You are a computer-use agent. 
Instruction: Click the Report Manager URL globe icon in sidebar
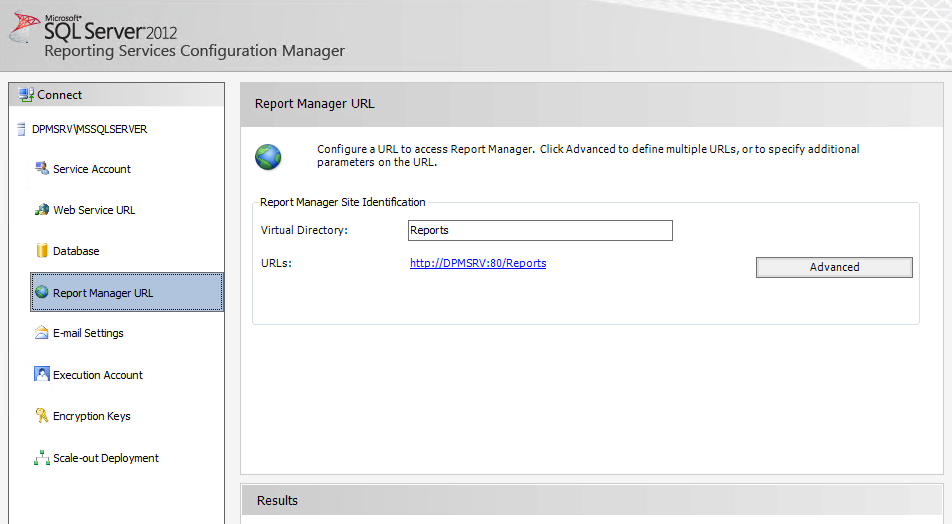pos(42,292)
